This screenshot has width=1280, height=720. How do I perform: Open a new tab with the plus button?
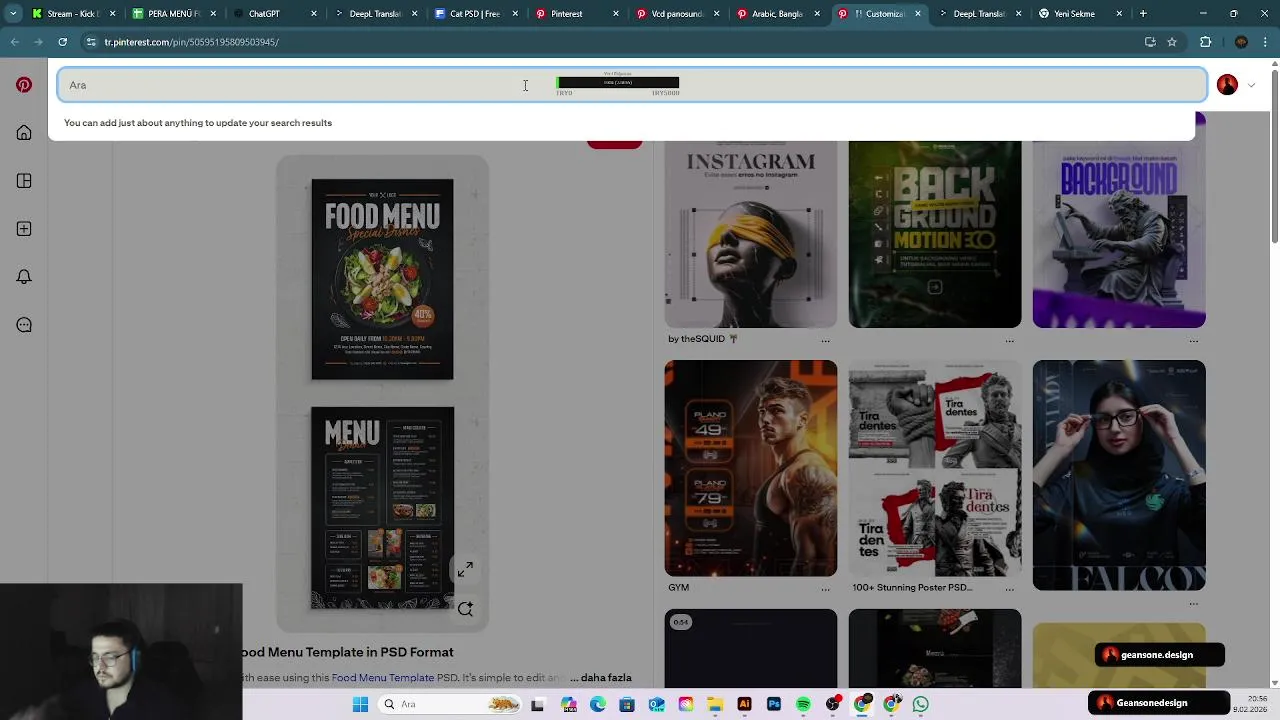tap(1143, 14)
